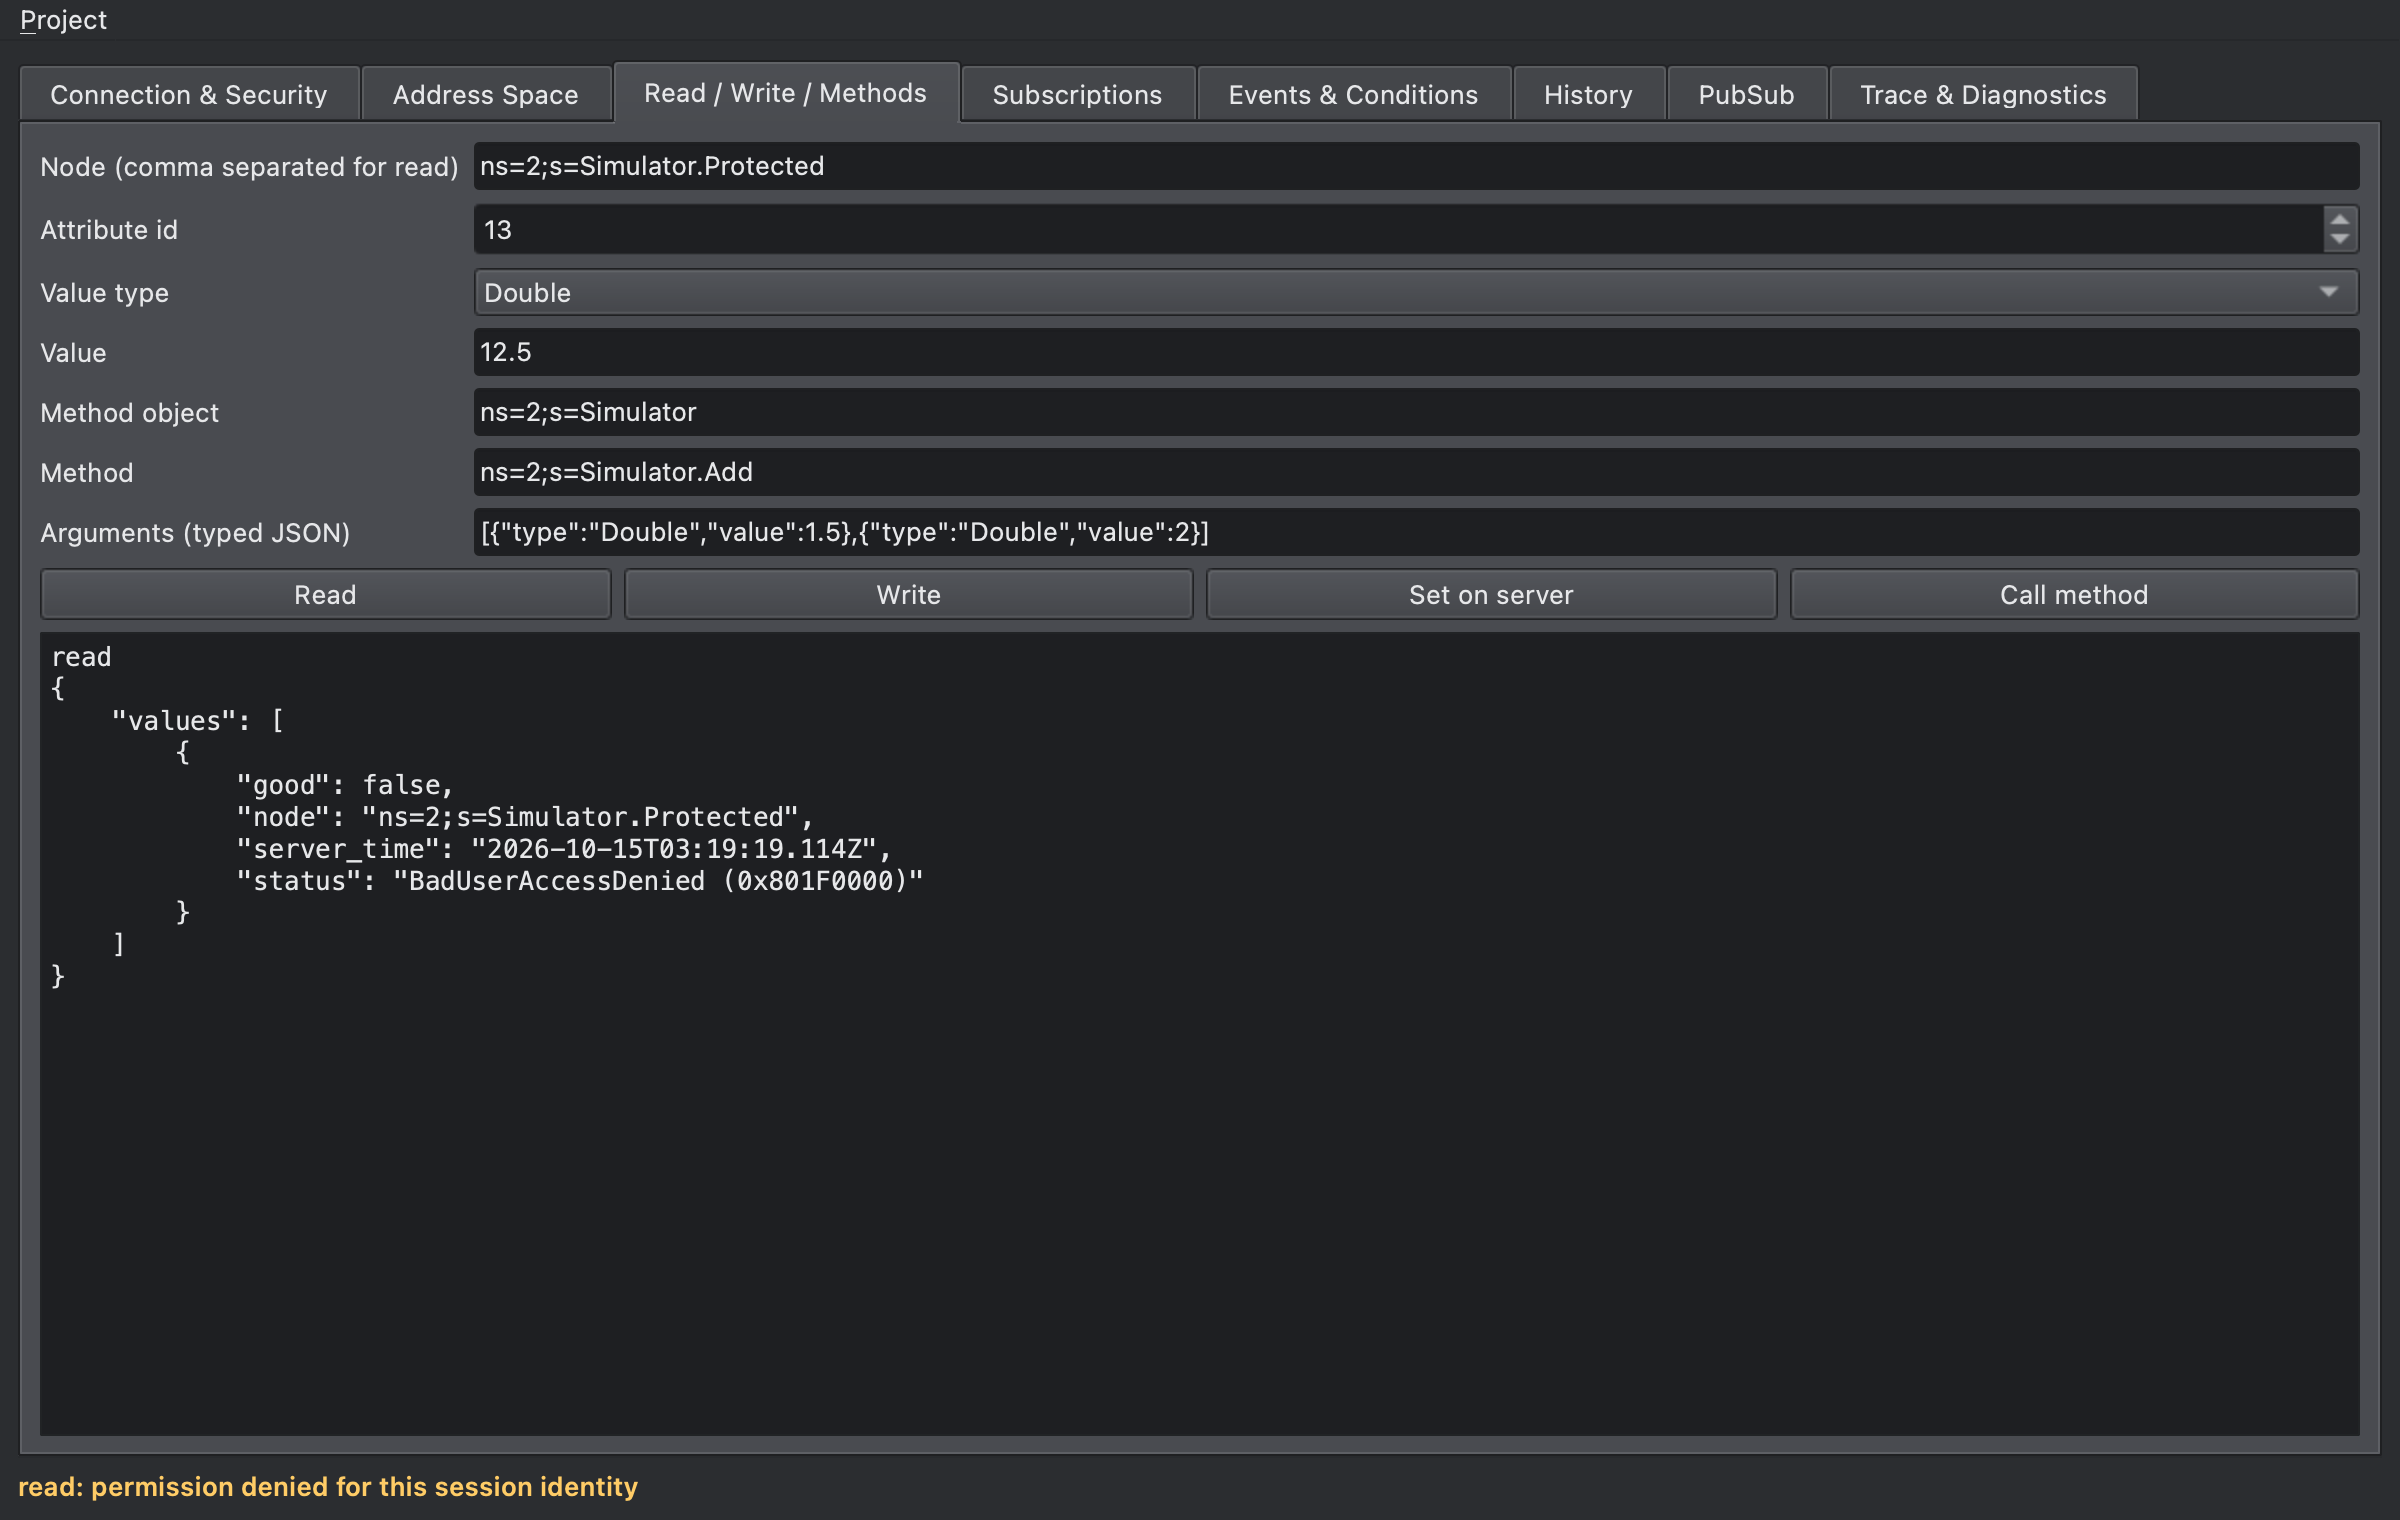Click the Value field containing 12.5
Viewport: 2400px width, 1520px height.
[x=1416, y=352]
